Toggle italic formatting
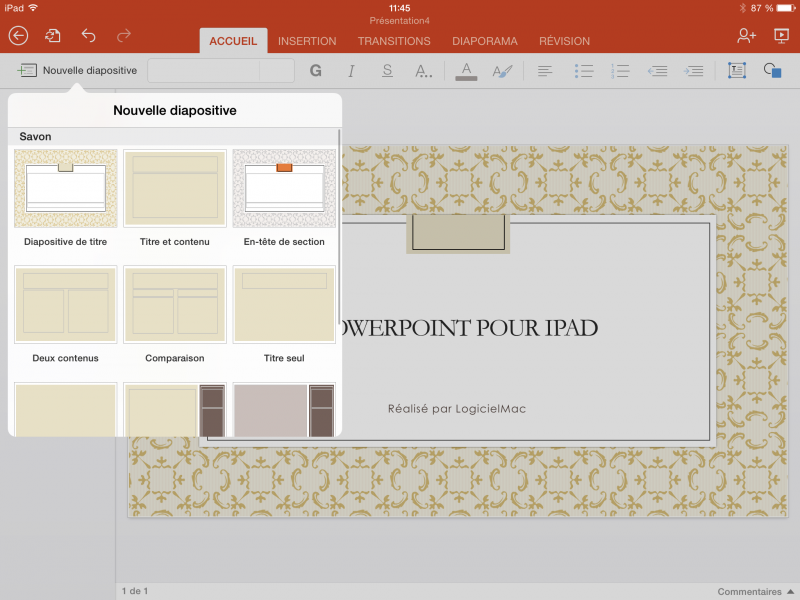Viewport: 800px width, 600px height. coord(351,70)
